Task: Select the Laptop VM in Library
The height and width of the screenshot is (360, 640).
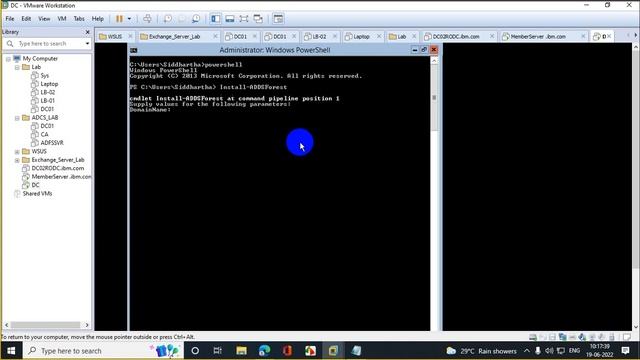Action: (49, 84)
